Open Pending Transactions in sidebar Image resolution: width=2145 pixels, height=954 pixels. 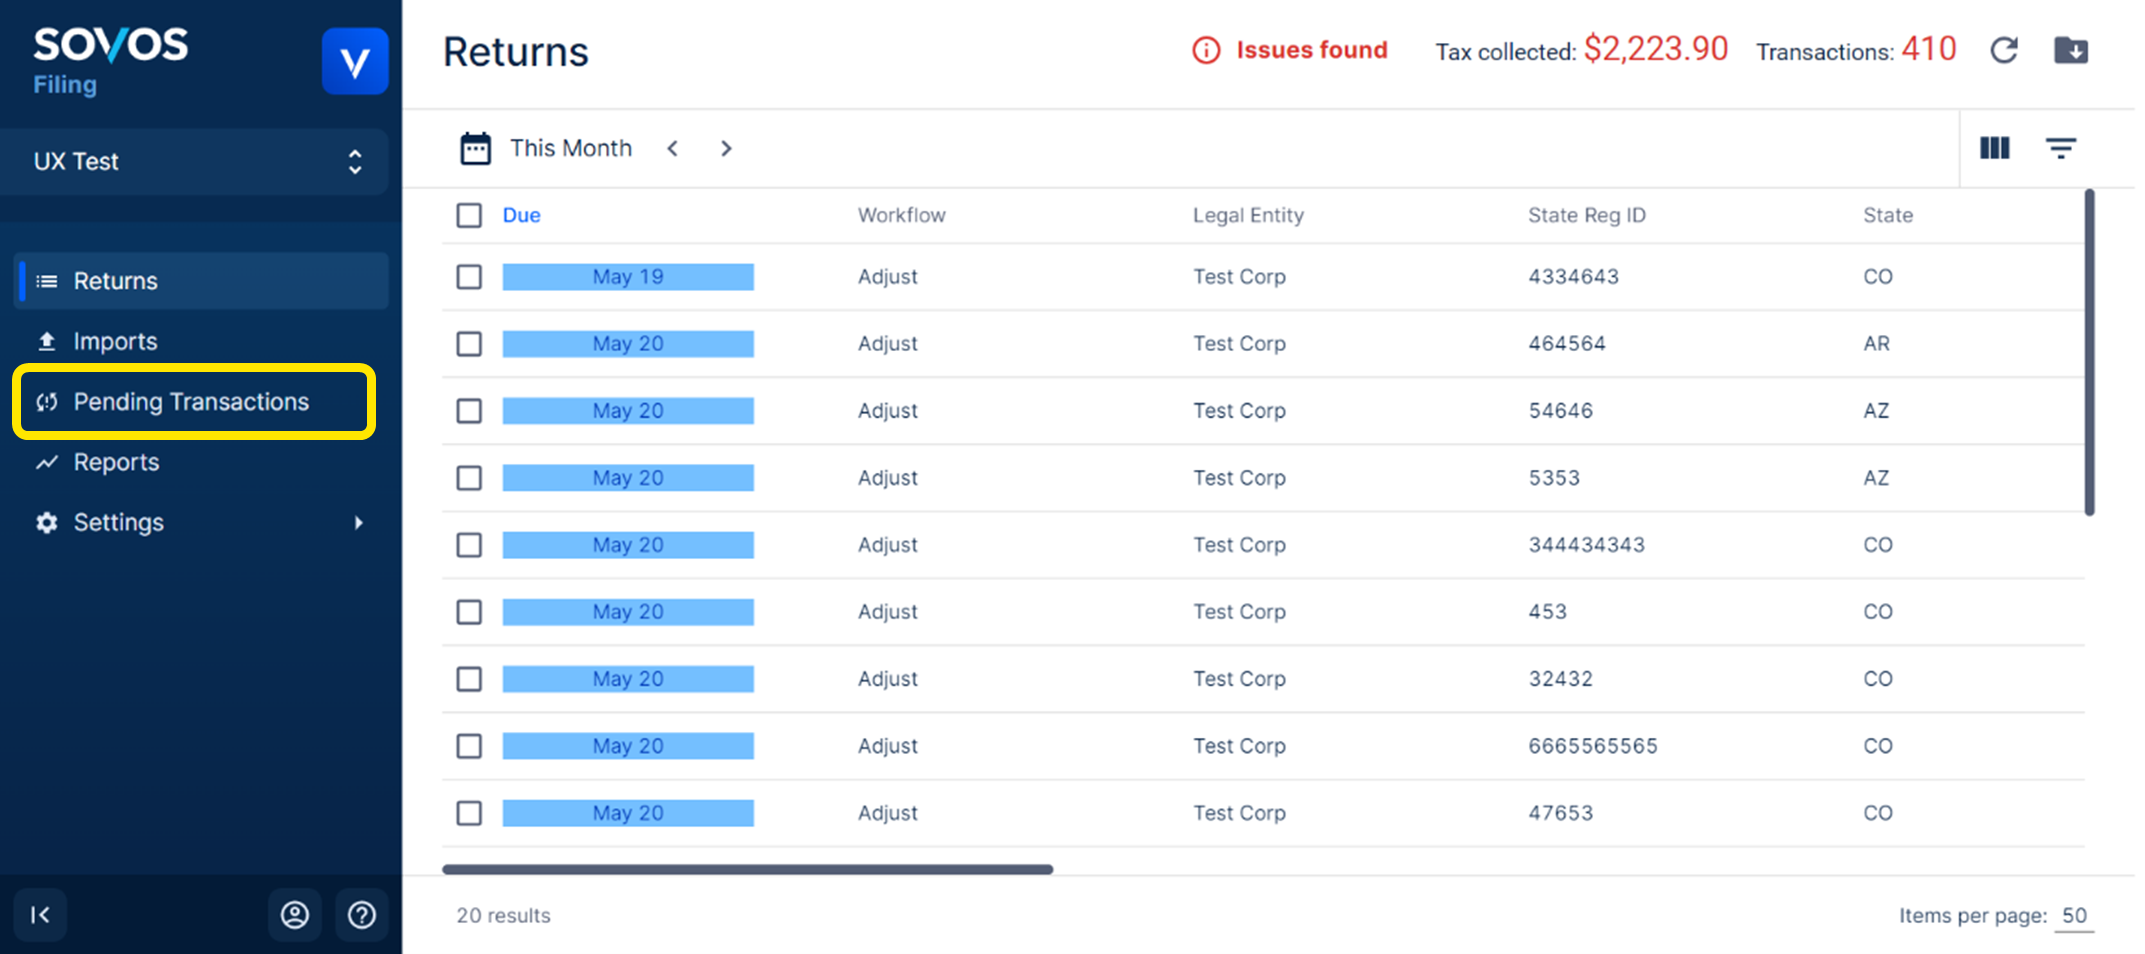(x=191, y=401)
